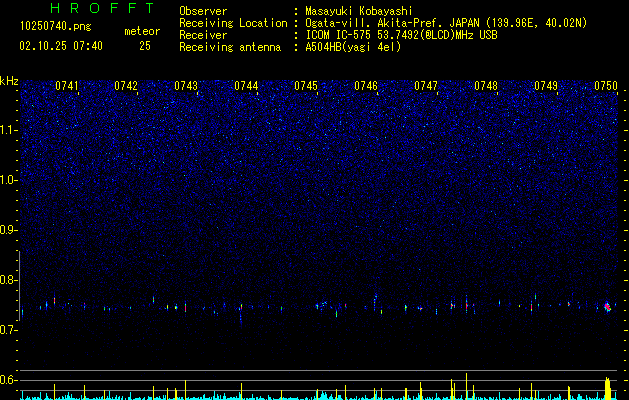
Task: Click the Receiving Location label
Action: 233,23
